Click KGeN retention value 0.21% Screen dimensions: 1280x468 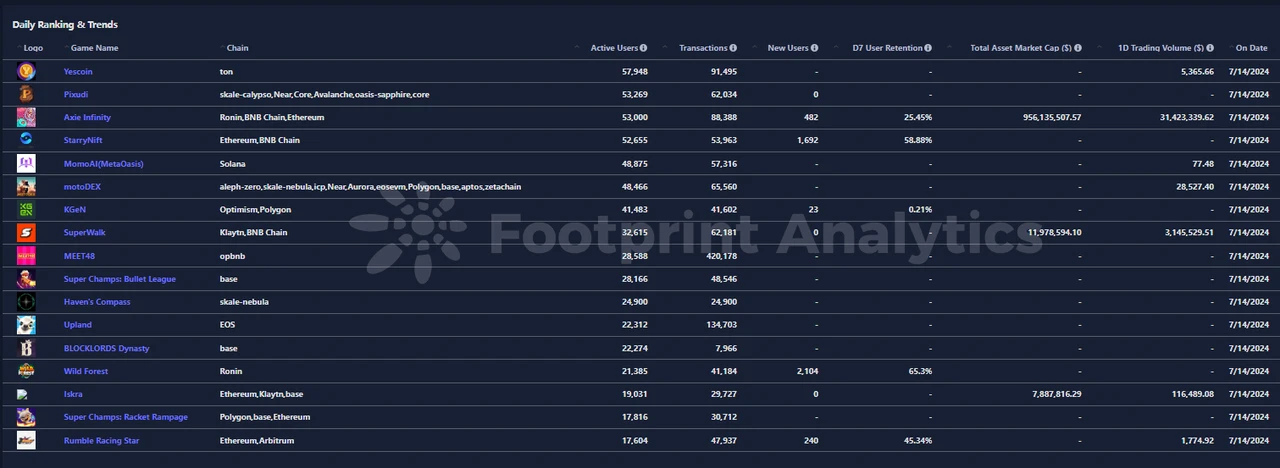(920, 209)
